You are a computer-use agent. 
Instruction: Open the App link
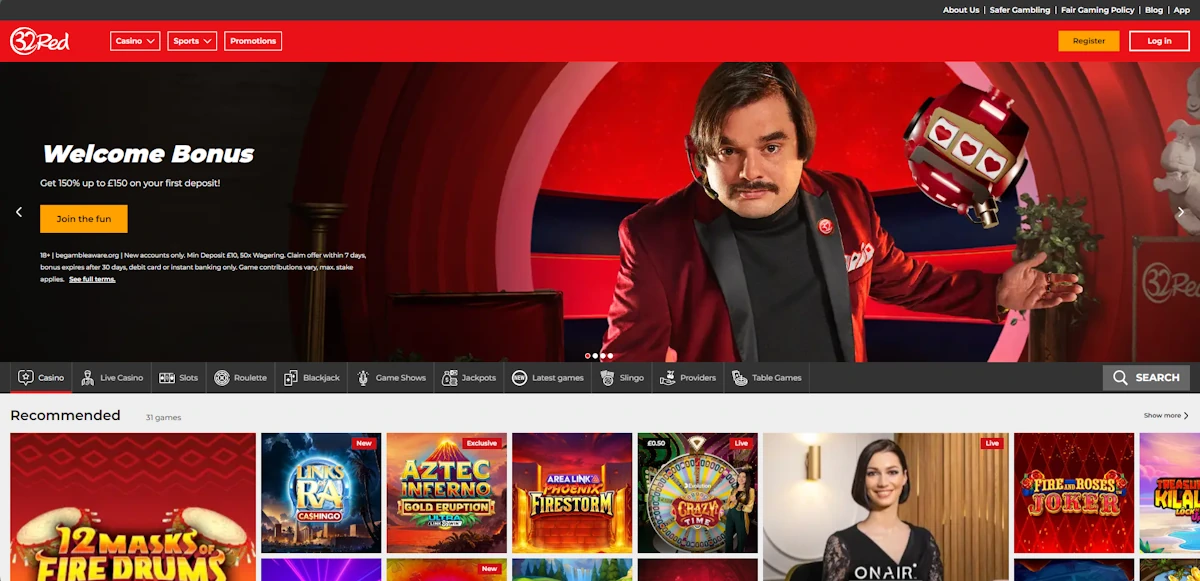[x=1182, y=10]
